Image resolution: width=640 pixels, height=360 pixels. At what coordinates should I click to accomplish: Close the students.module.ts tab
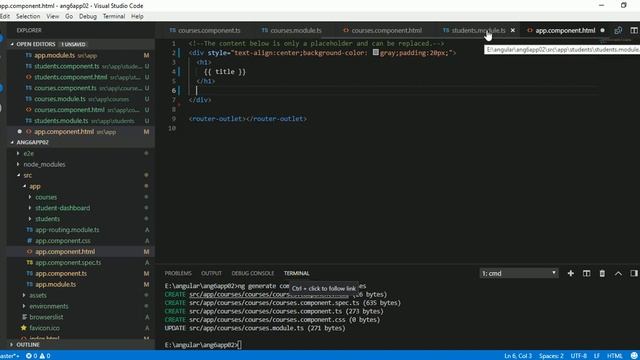513,30
